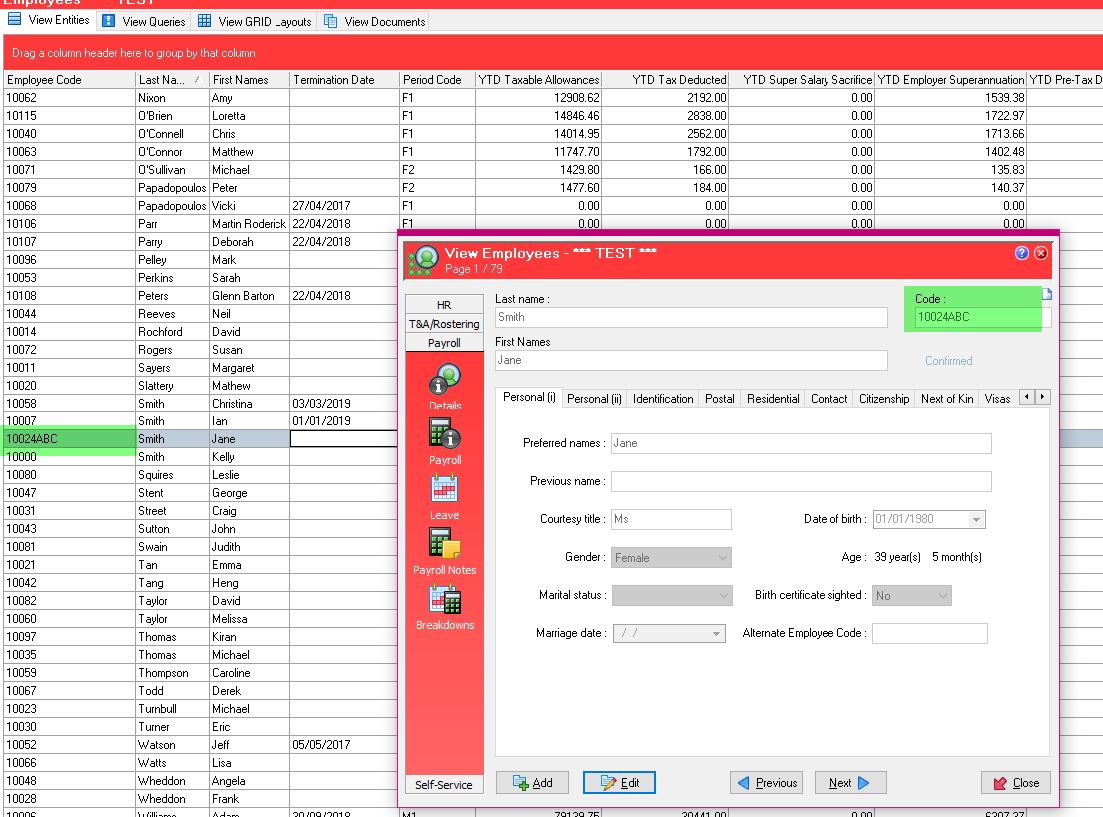Image resolution: width=1103 pixels, height=817 pixels.
Task: Open the Breakdowns icon
Action: tap(445, 600)
